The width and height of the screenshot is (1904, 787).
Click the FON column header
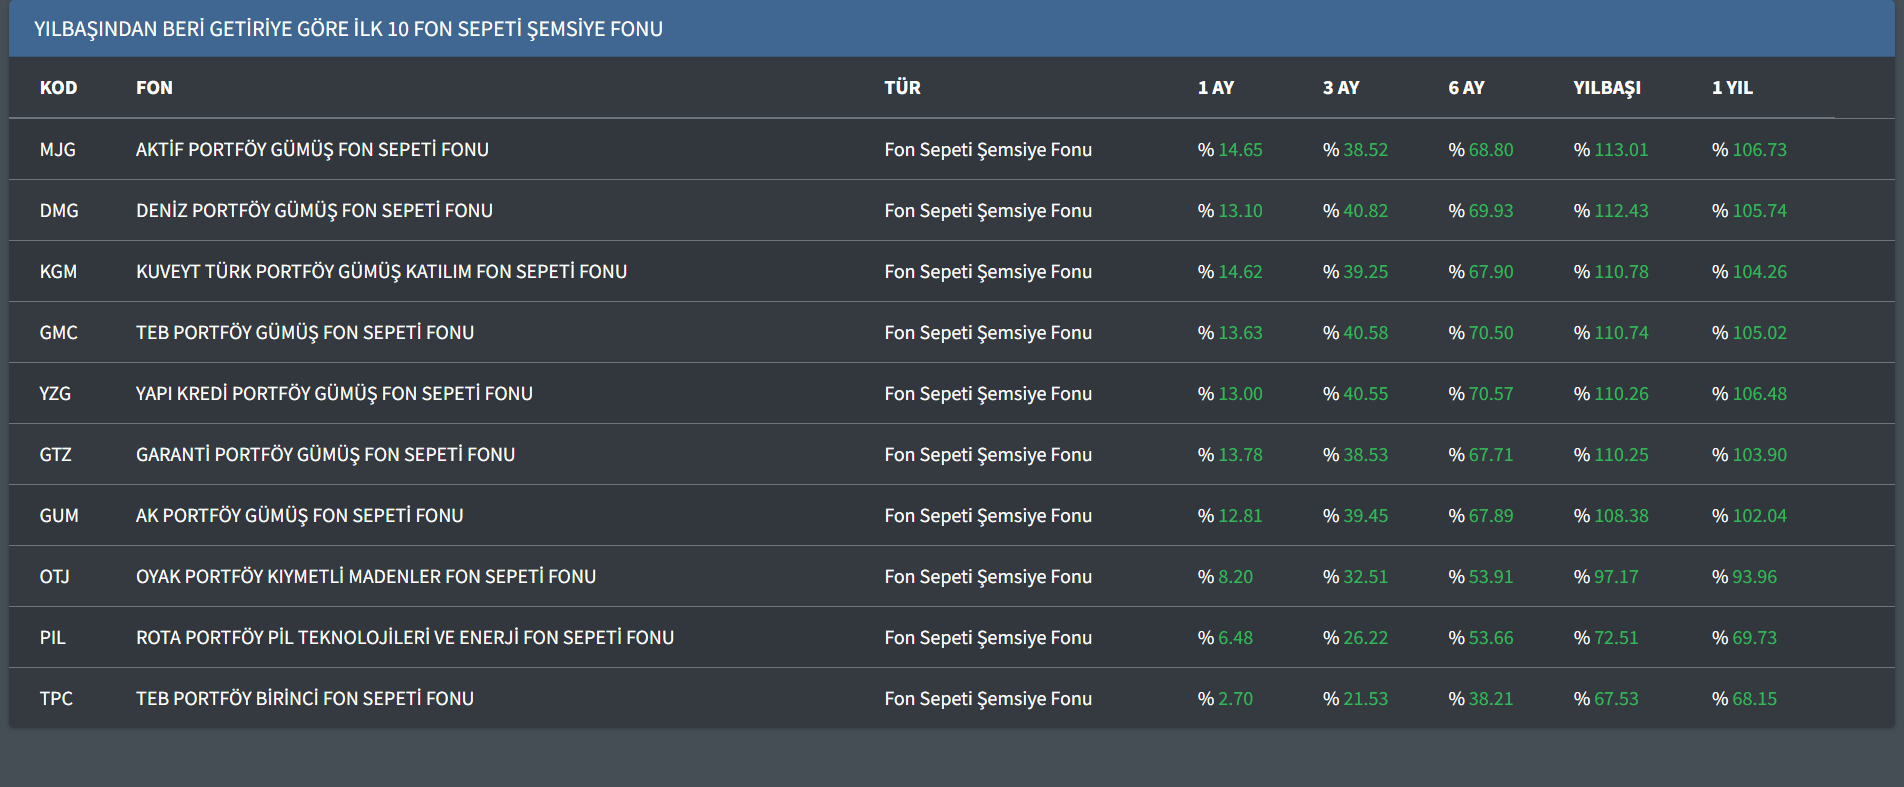(154, 88)
